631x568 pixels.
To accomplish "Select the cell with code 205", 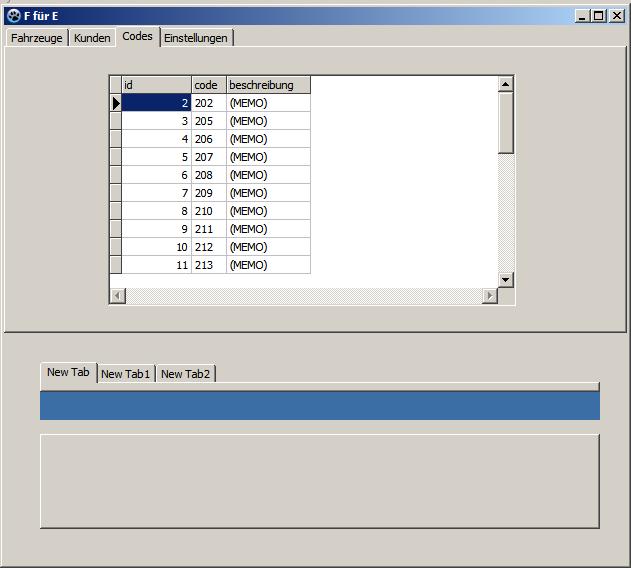I will point(208,121).
